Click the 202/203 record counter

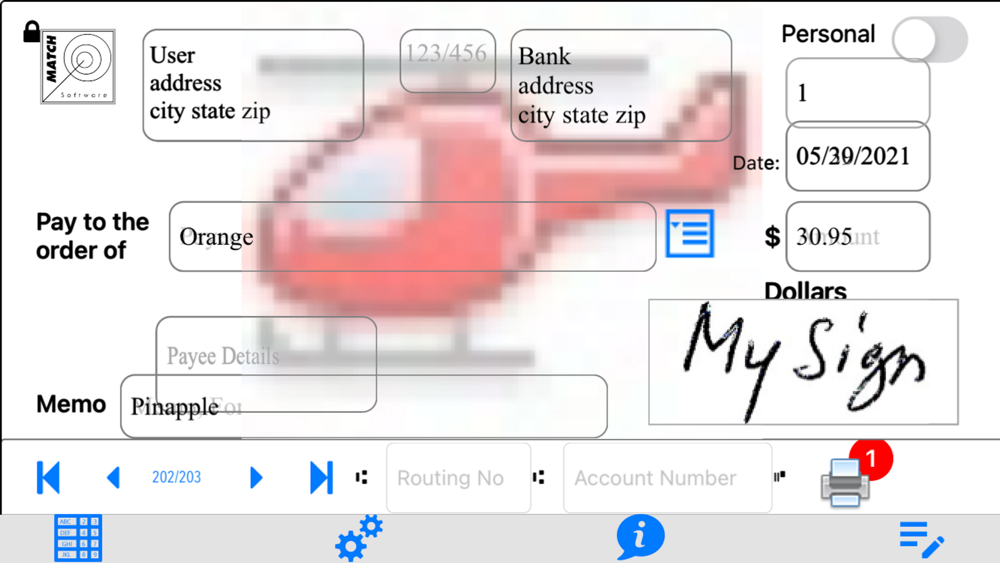(177, 478)
